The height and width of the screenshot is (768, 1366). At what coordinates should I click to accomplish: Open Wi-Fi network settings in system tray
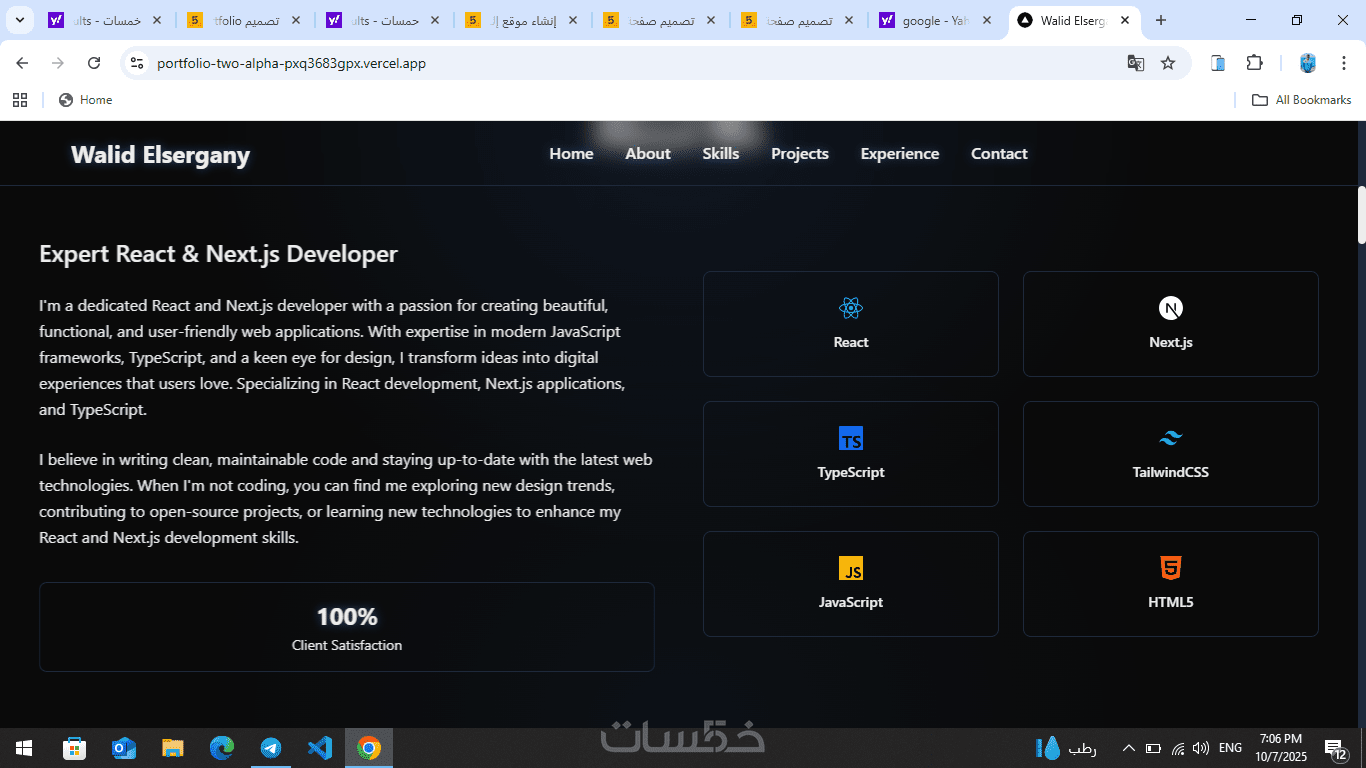tap(1178, 748)
